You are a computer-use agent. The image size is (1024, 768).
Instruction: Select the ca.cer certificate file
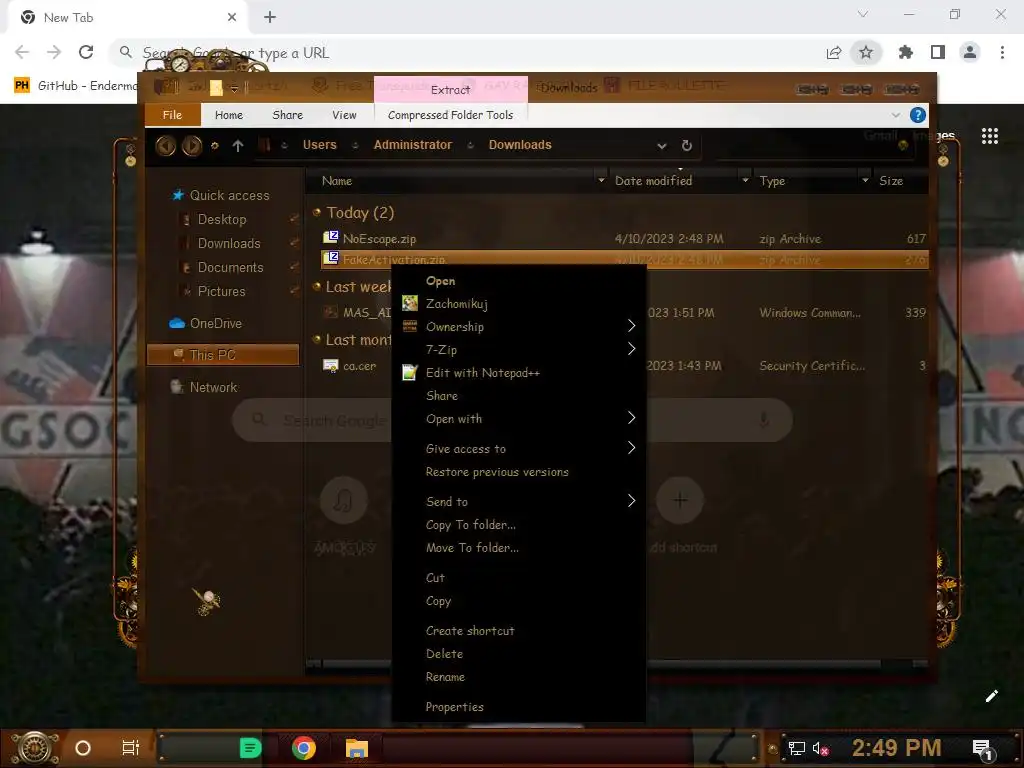click(359, 366)
